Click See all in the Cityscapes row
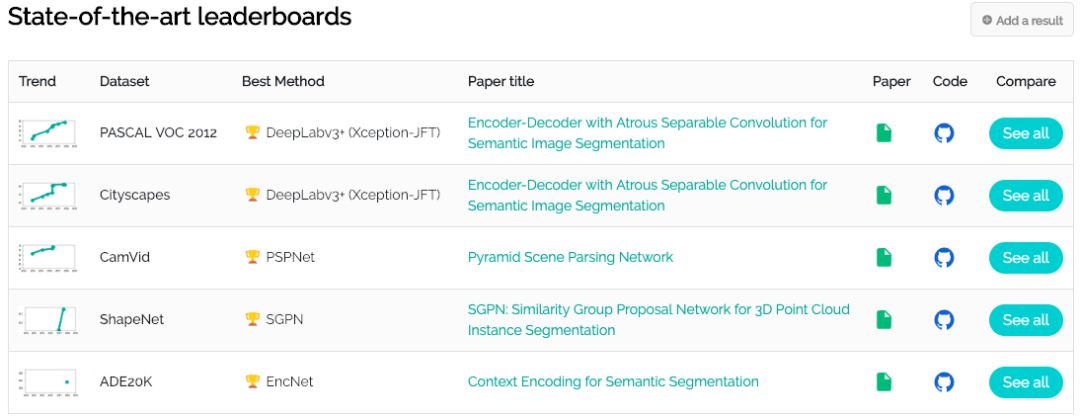Viewport: 1080px width, 418px height. coord(1025,195)
